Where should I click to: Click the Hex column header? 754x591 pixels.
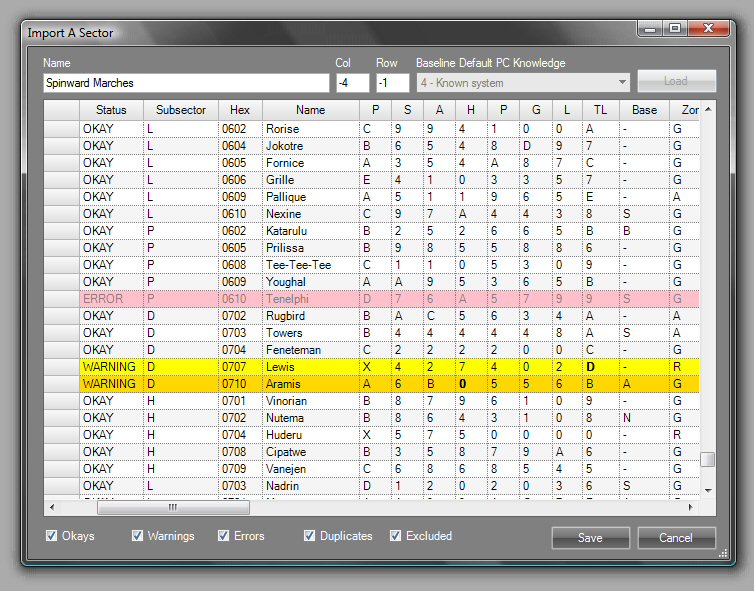click(x=240, y=110)
